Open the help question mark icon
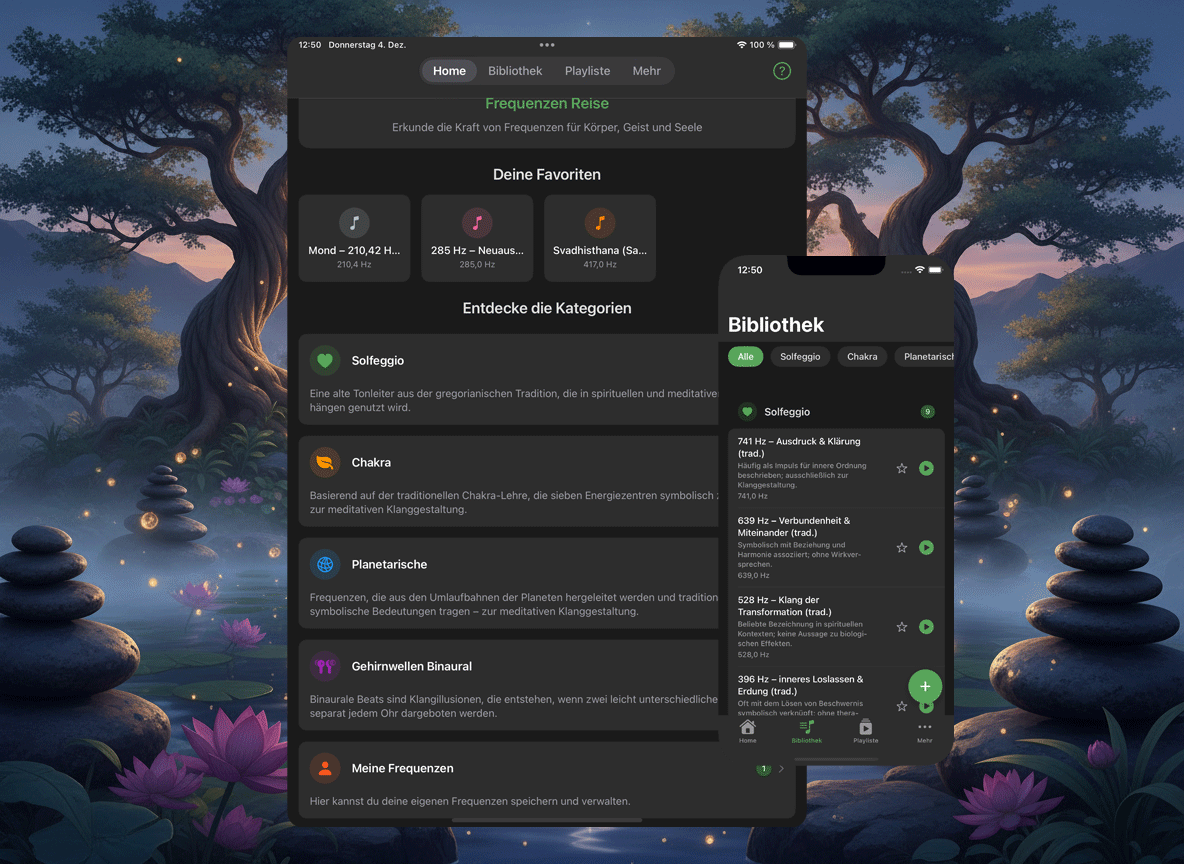This screenshot has width=1184, height=864. pos(782,71)
